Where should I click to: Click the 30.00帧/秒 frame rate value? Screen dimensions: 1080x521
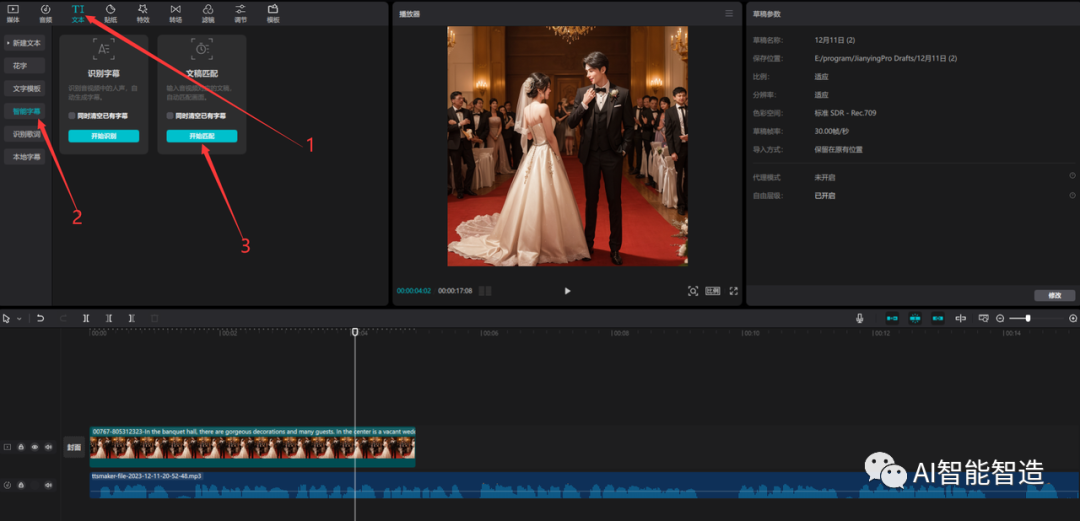[831, 131]
